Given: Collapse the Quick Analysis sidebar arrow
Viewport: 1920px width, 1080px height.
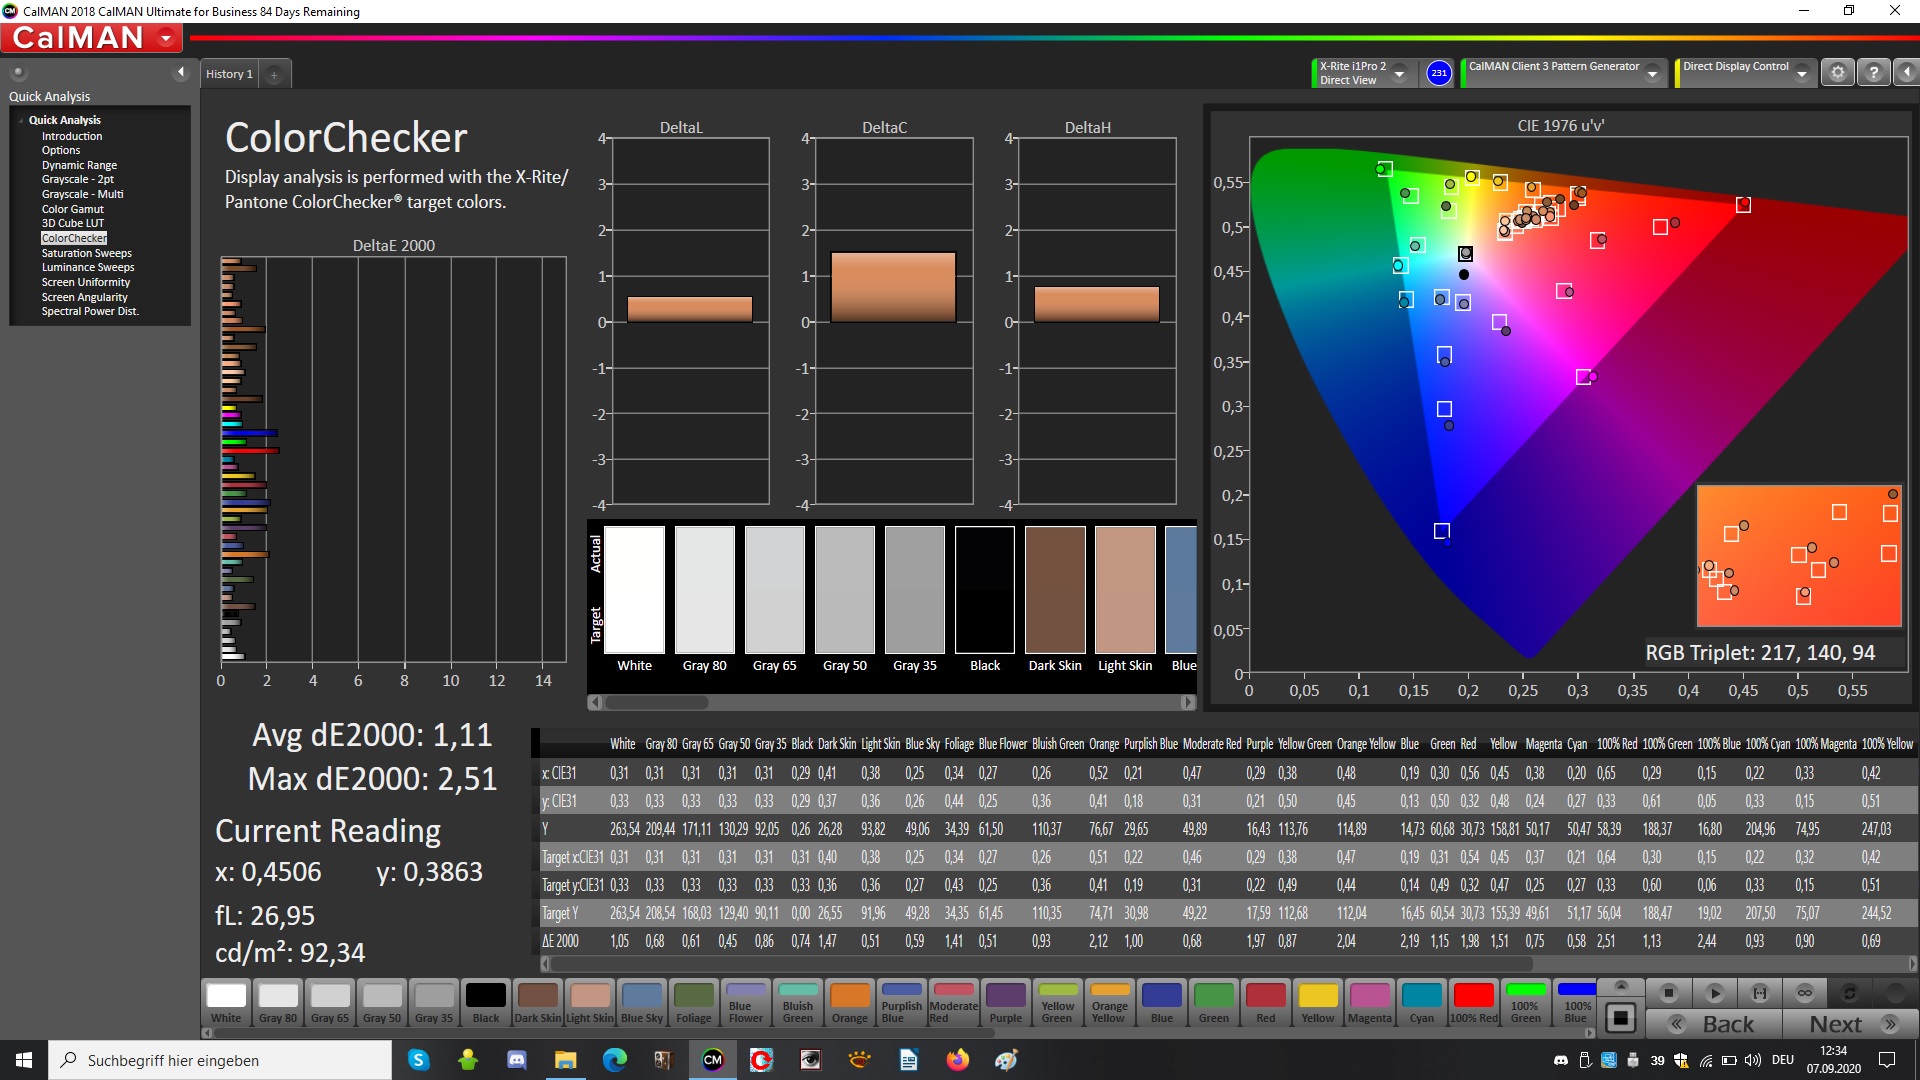Looking at the screenshot, I should click(x=181, y=72).
